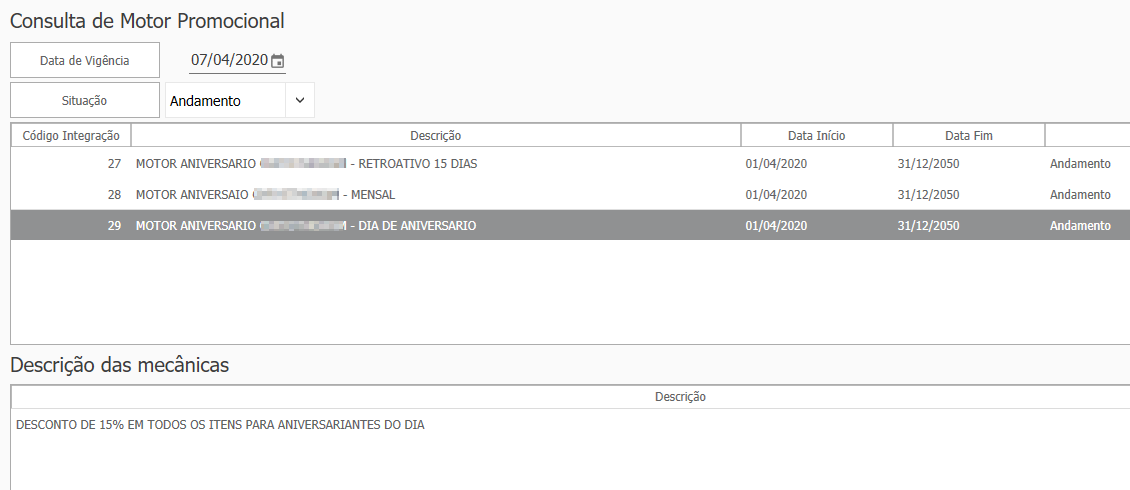
Task: Click integration code 27 cell
Action: click(114, 163)
